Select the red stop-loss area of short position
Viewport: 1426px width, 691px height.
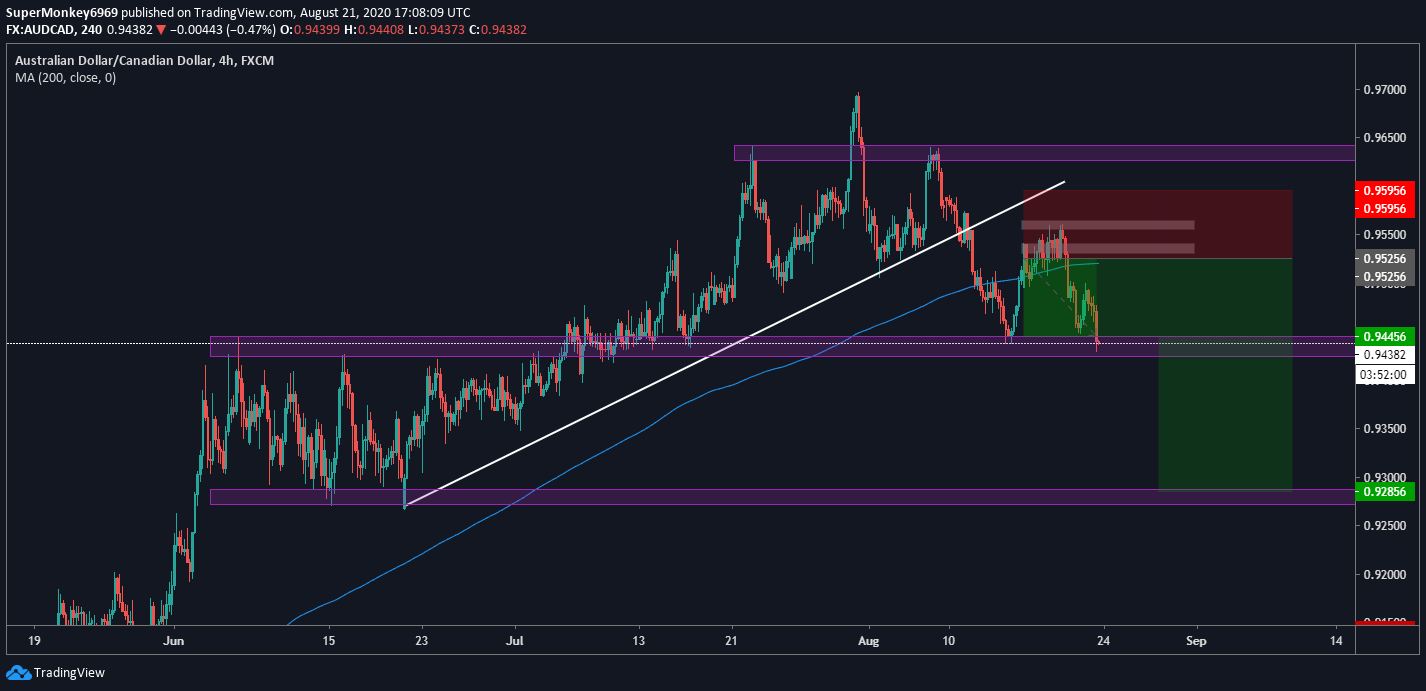tap(1157, 224)
